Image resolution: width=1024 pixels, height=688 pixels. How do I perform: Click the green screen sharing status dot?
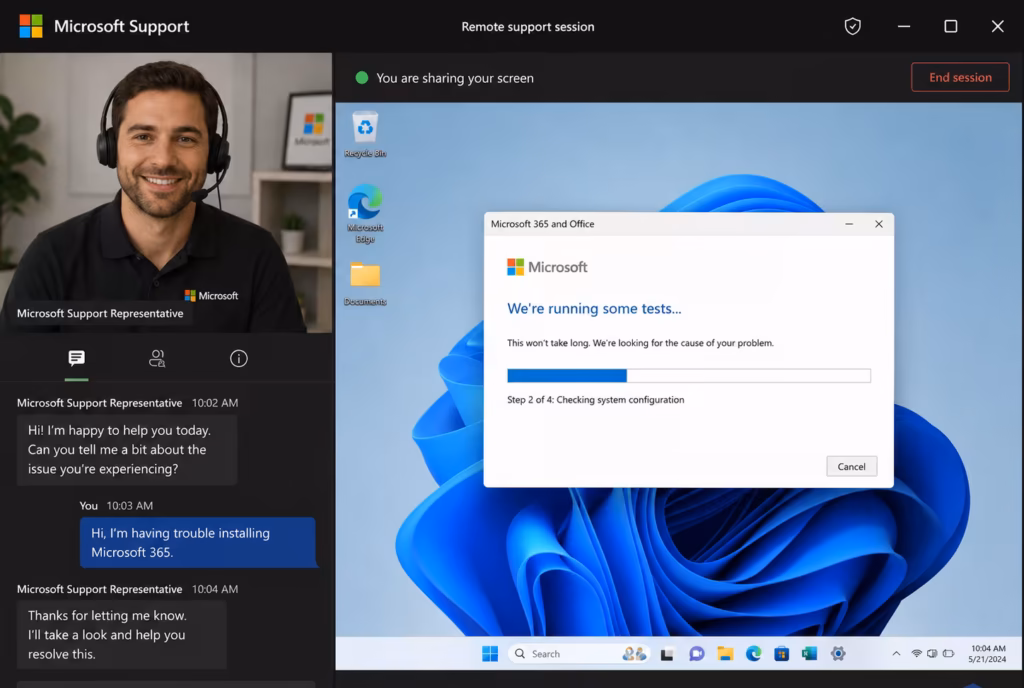[362, 78]
